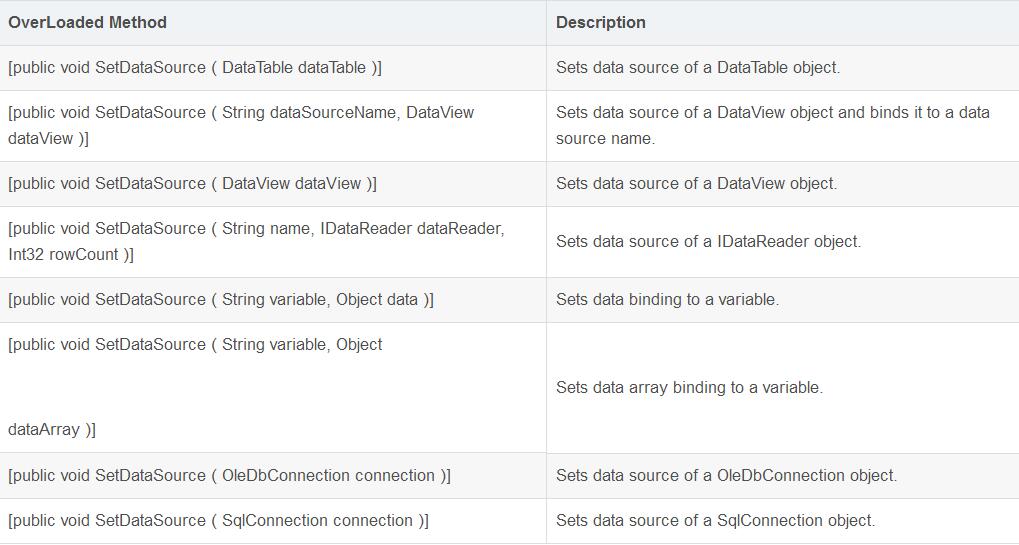Click the 'binds it to a data source name' description
This screenshot has width=1019, height=545.
point(772,125)
